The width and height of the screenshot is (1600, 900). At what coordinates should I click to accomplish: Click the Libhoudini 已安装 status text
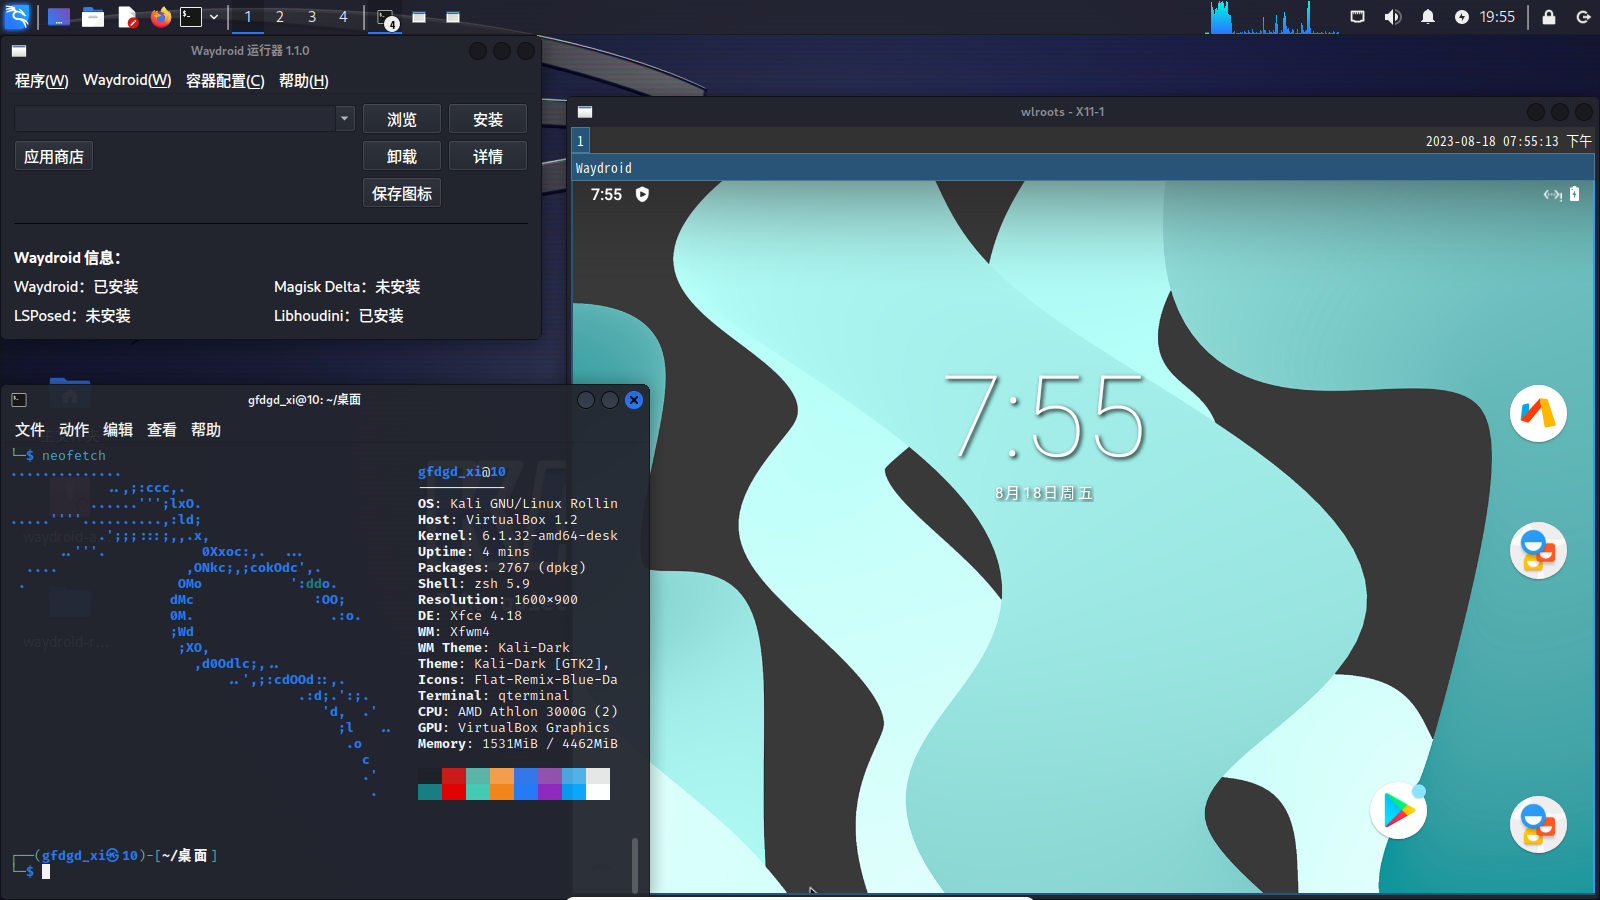[339, 316]
